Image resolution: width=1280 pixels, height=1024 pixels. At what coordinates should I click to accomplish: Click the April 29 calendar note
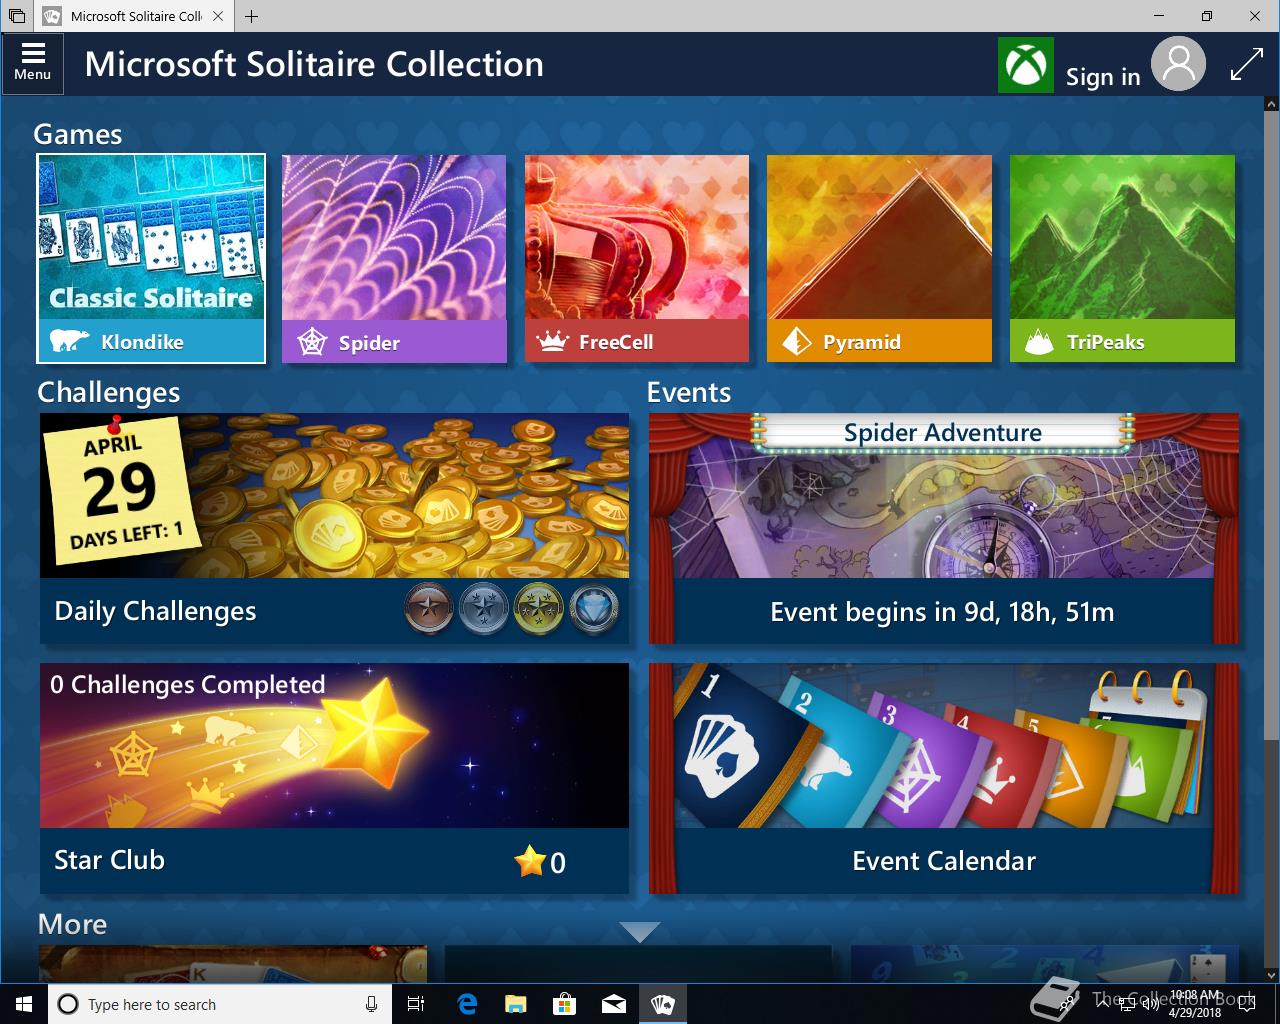[x=122, y=489]
